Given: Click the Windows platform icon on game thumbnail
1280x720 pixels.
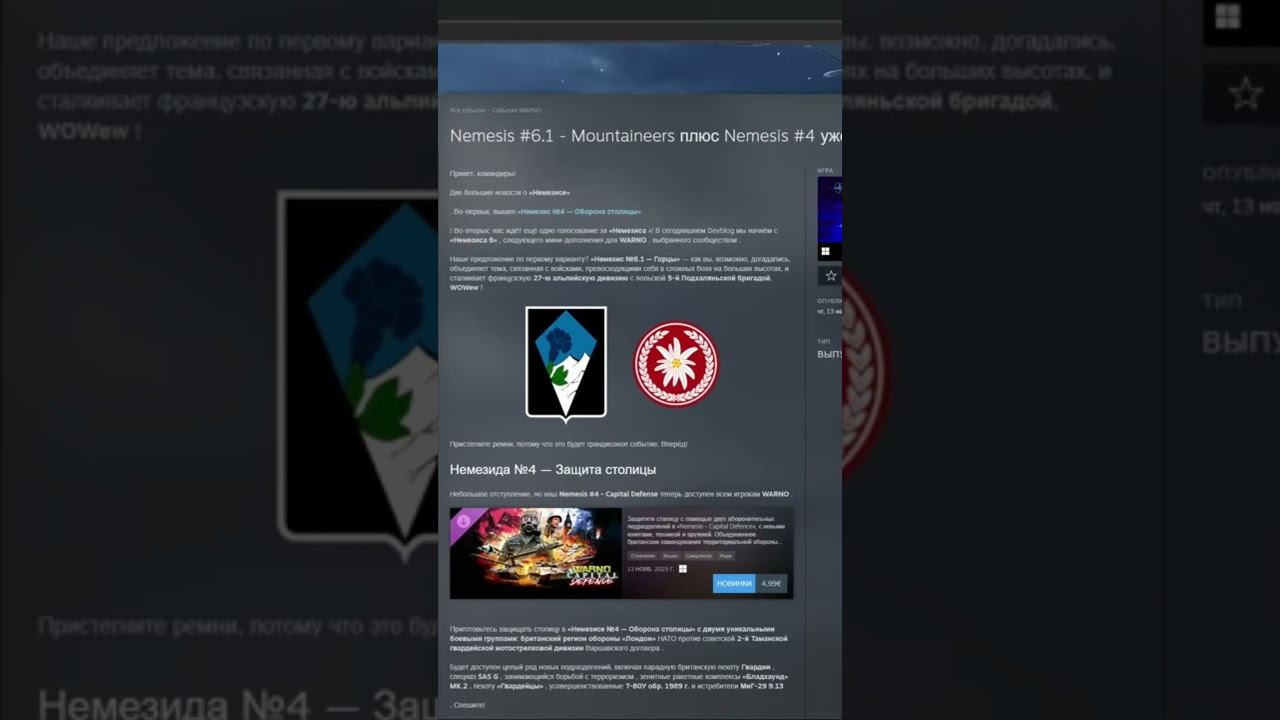Looking at the screenshot, I should 826,251.
